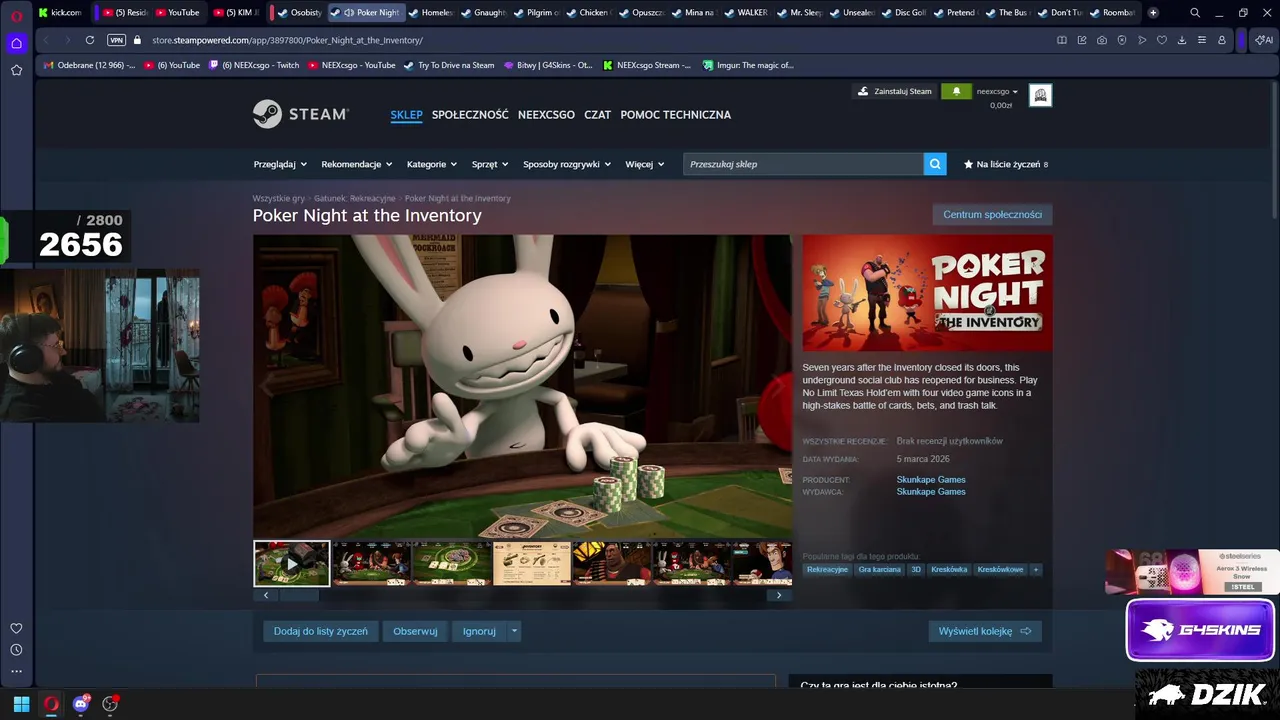The image size is (1280, 720).
Task: Open Centrum społeczności button
Action: click(x=992, y=215)
